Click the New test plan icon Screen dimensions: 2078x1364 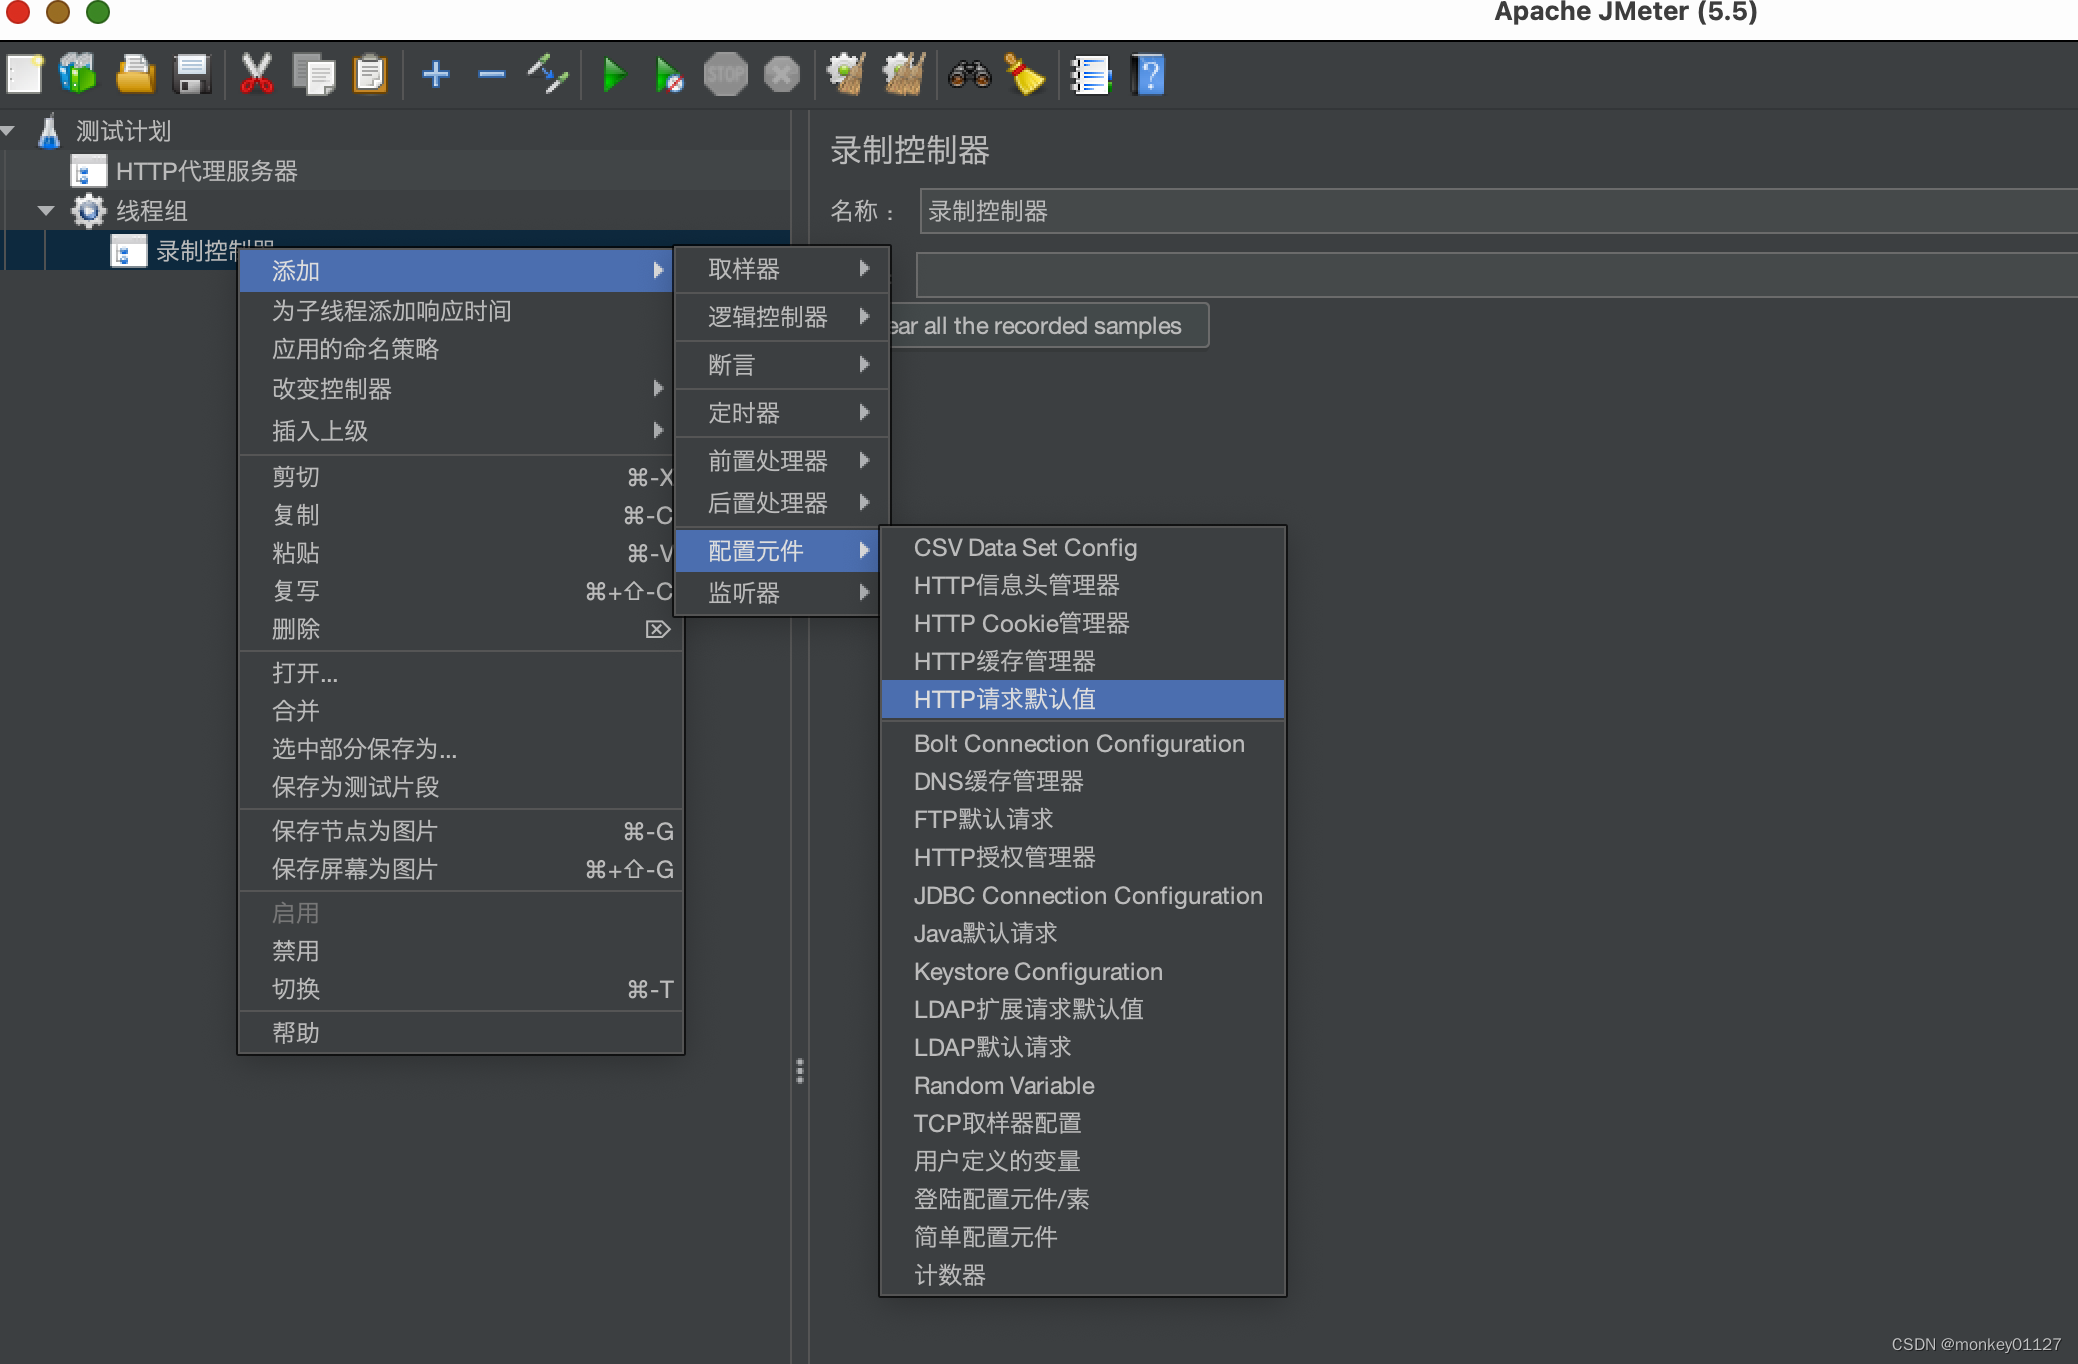pyautogui.click(x=25, y=75)
